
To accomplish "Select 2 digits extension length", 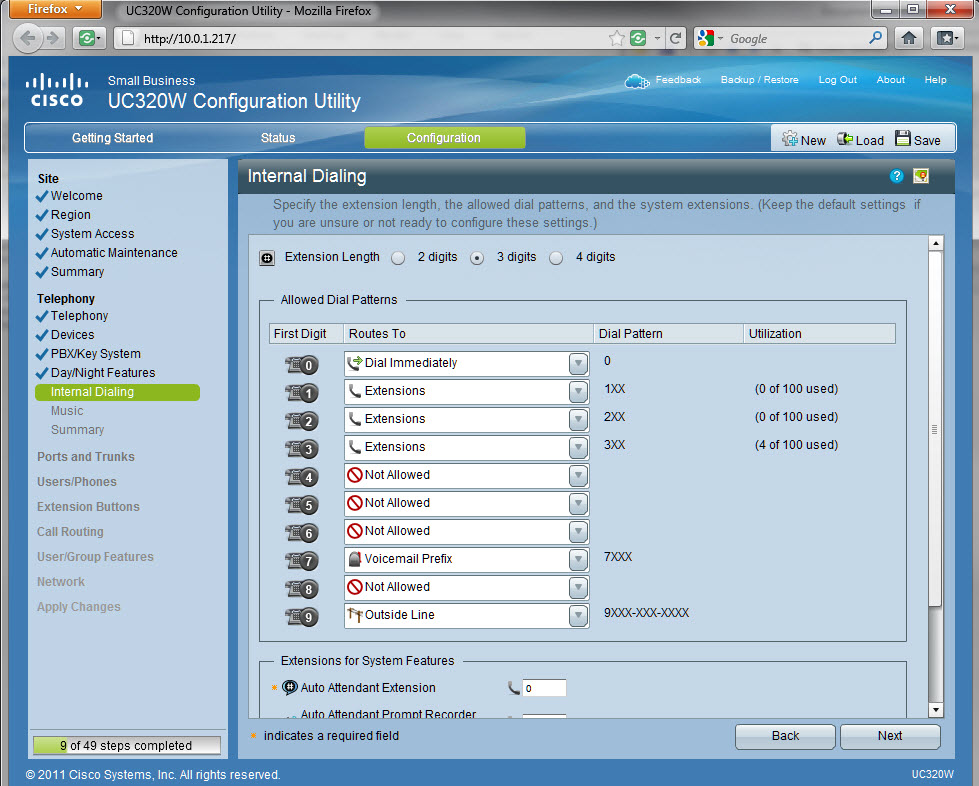I will [x=398, y=258].
